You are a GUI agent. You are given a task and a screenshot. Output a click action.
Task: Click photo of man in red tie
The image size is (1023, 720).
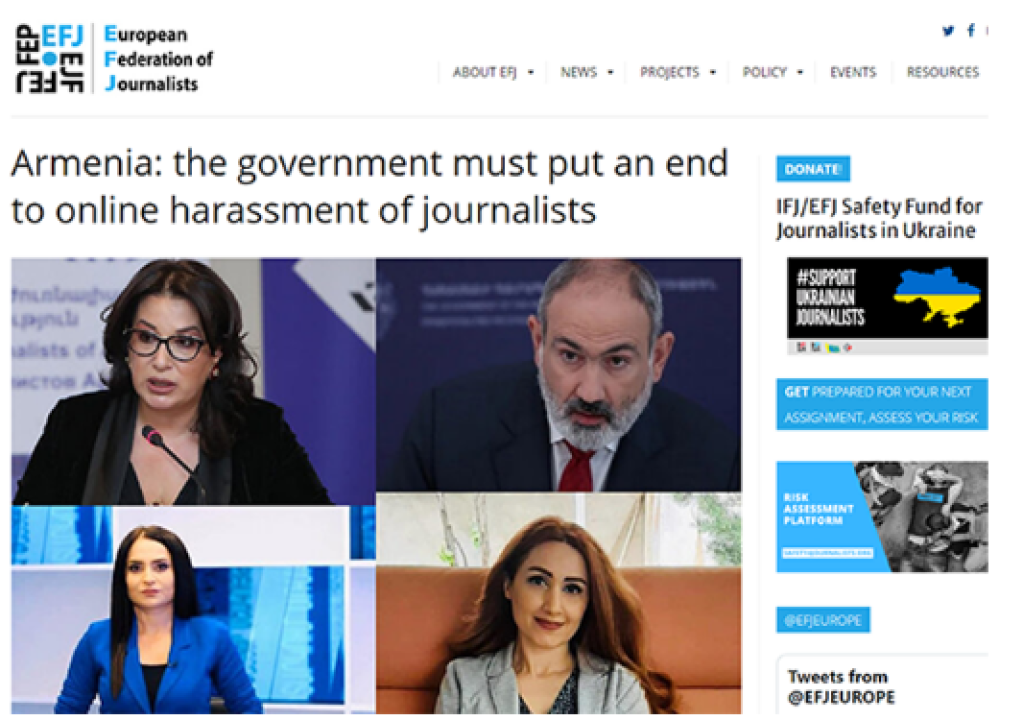(558, 374)
